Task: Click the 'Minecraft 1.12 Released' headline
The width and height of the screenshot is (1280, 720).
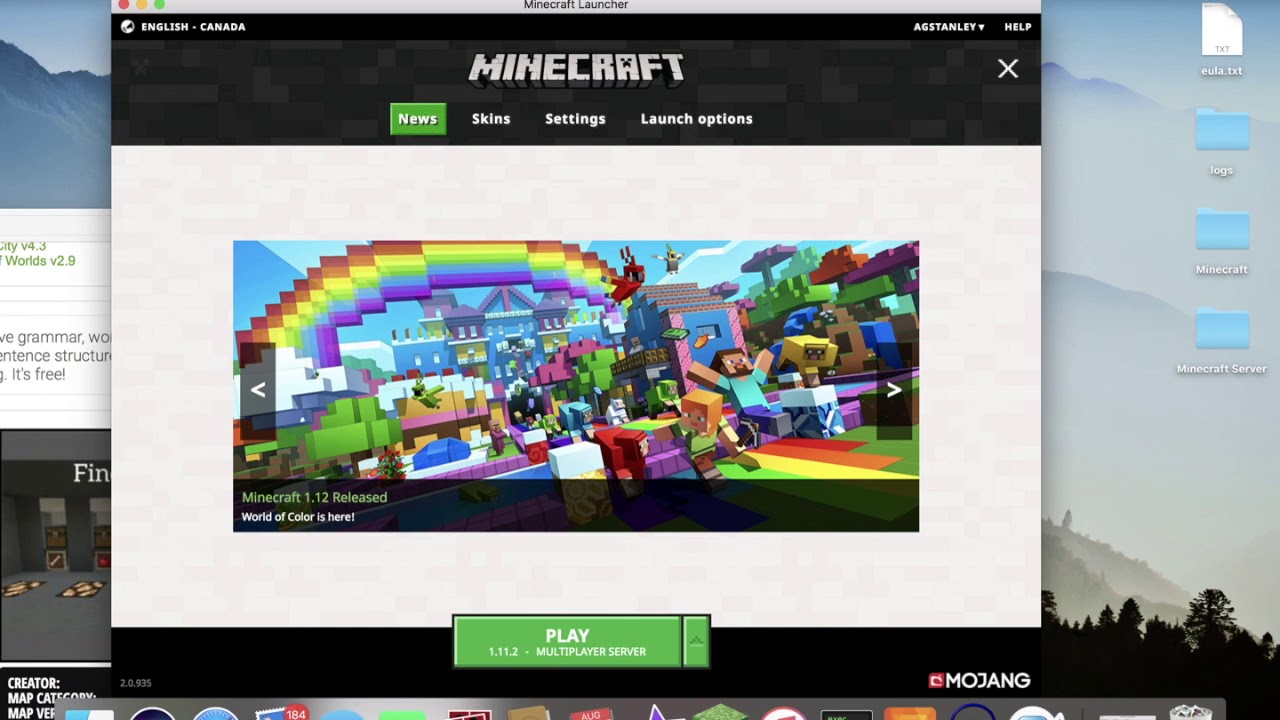Action: click(314, 497)
